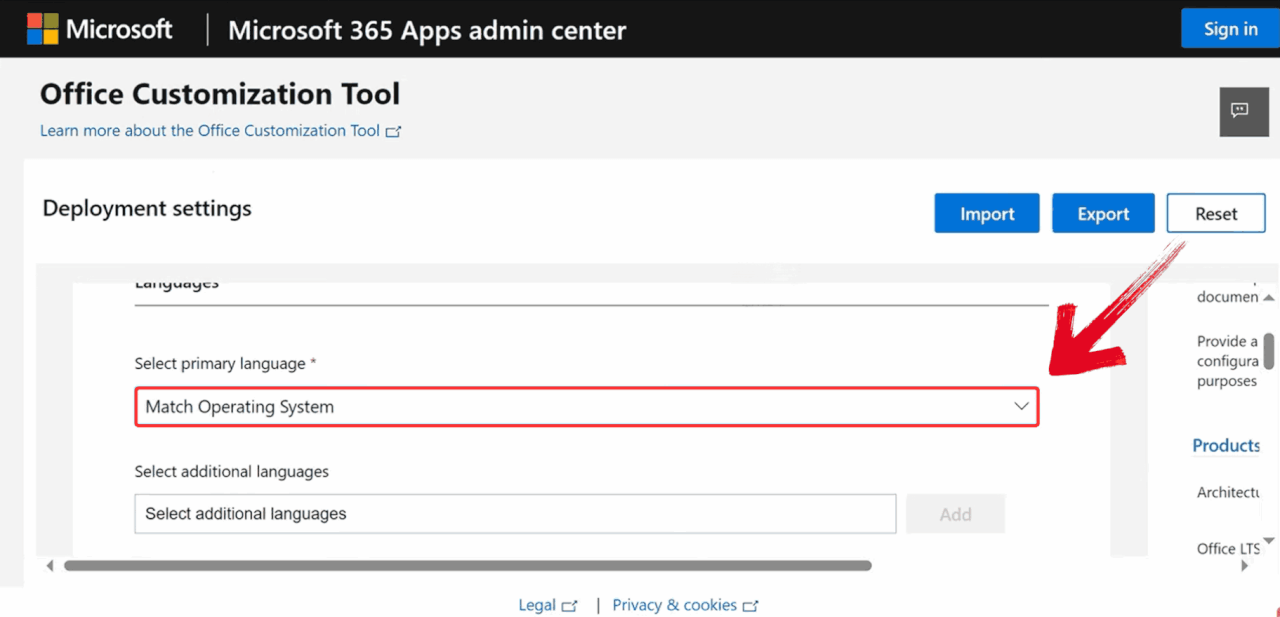Click external-link icon after Privacy & cookies
Screen dimensions: 1280x617
(x=750, y=606)
